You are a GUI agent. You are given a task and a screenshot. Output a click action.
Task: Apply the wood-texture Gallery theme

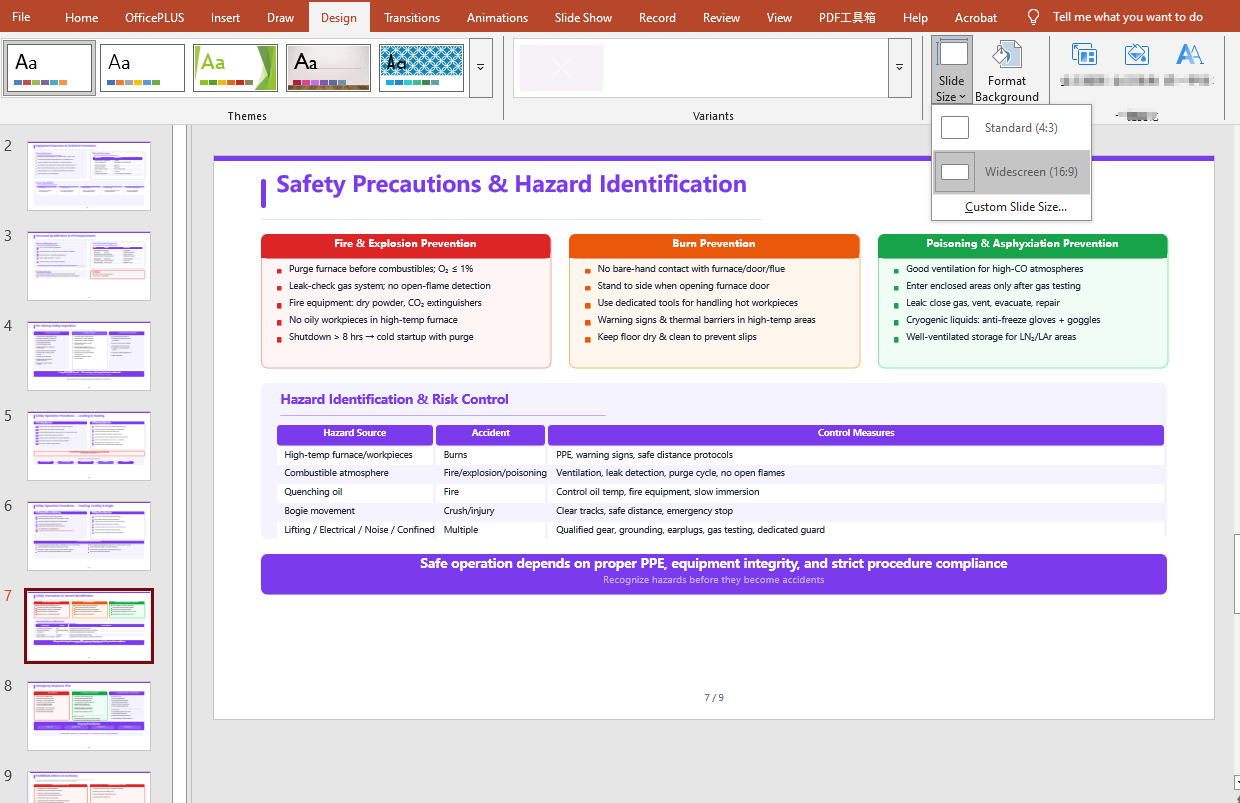tap(328, 68)
